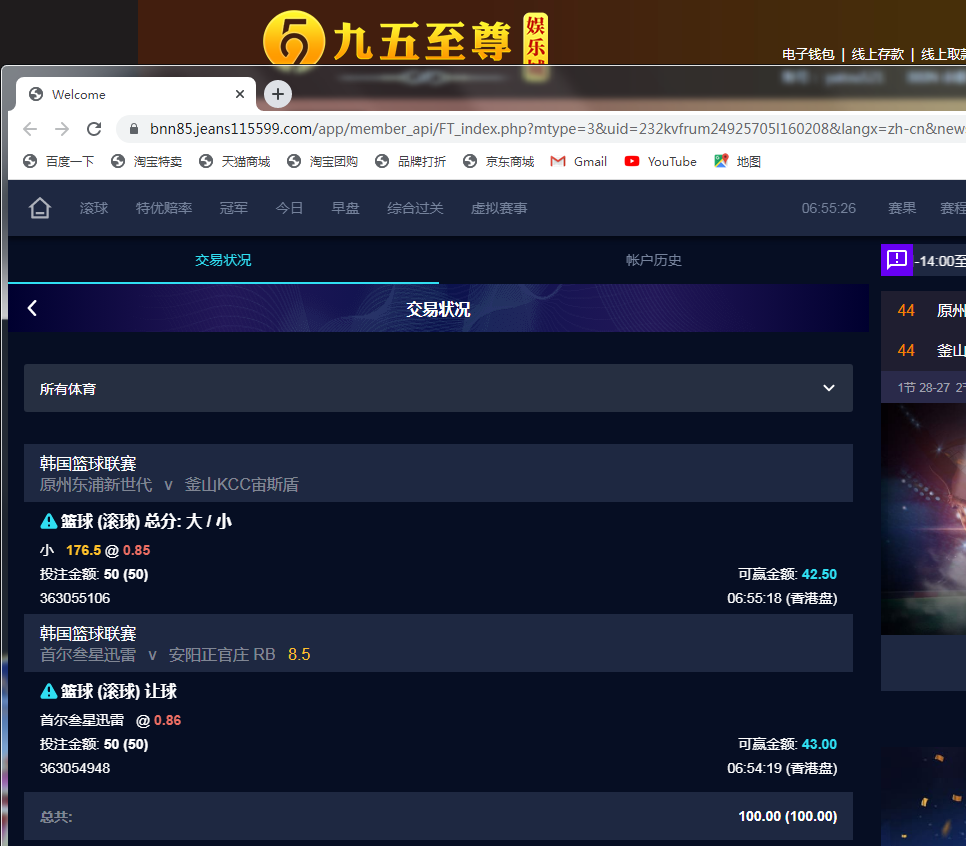Click the 地图 maps bookmark
The image size is (966, 846).
pos(737,161)
